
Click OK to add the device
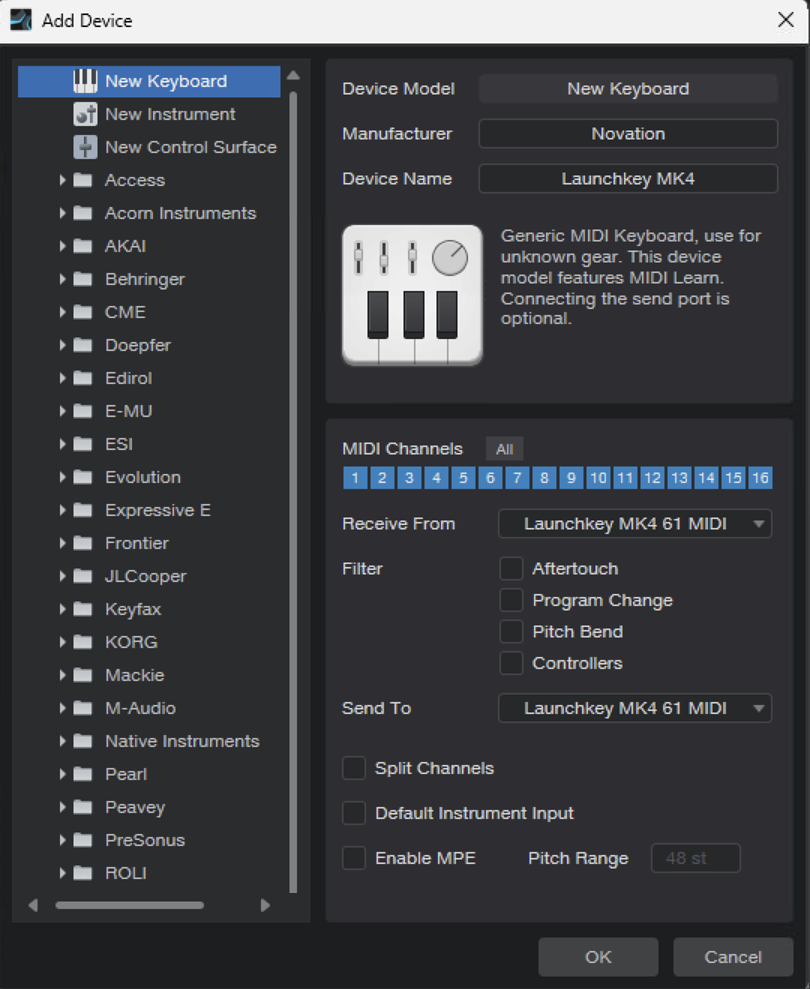point(598,957)
